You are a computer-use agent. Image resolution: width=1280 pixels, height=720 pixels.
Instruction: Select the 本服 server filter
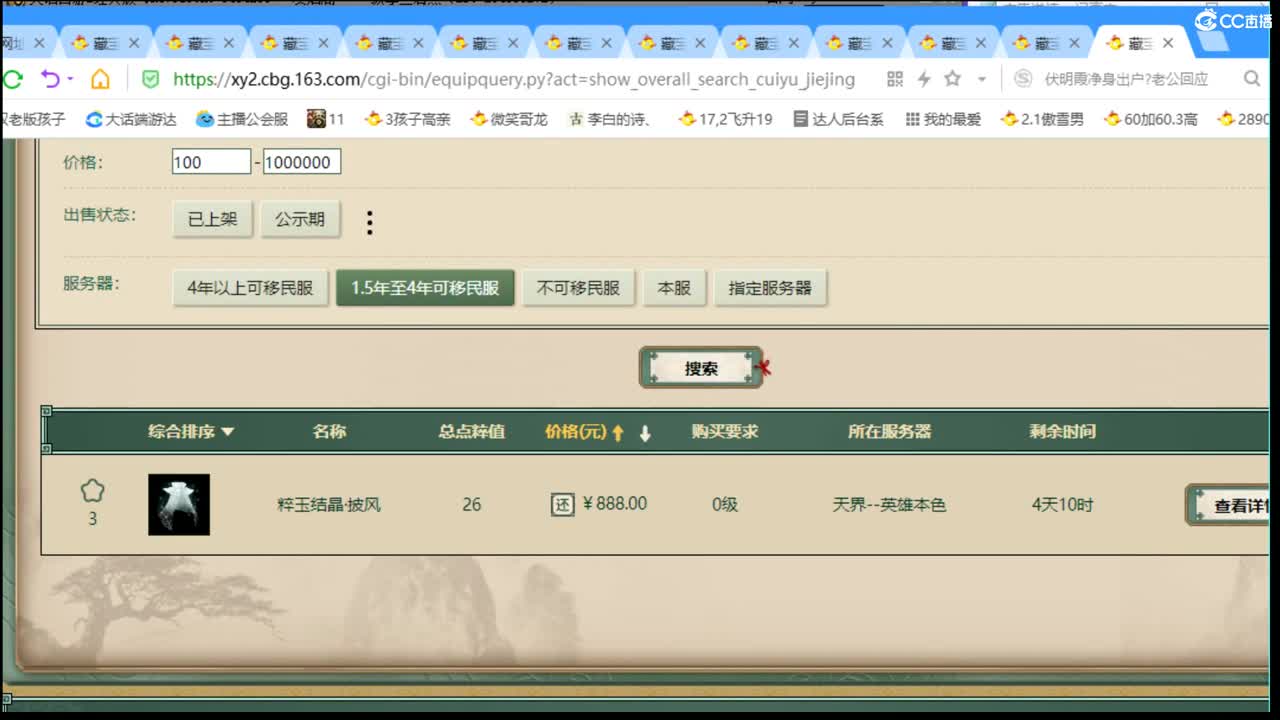tap(675, 288)
